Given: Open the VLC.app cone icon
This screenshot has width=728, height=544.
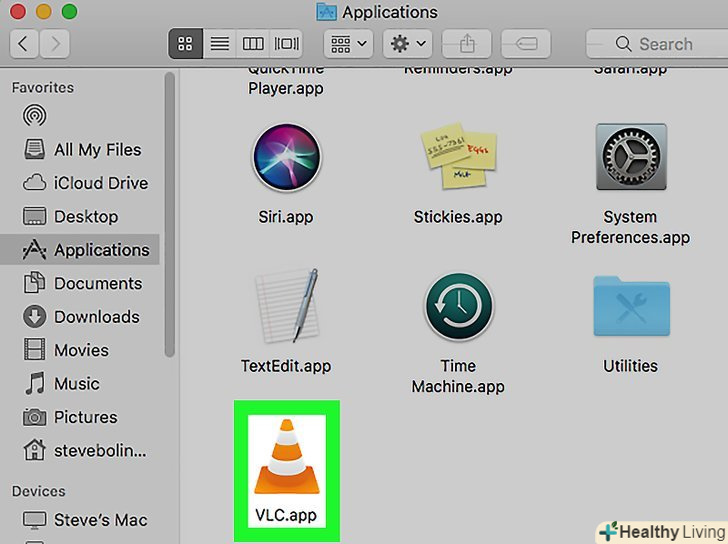Looking at the screenshot, I should pos(287,457).
